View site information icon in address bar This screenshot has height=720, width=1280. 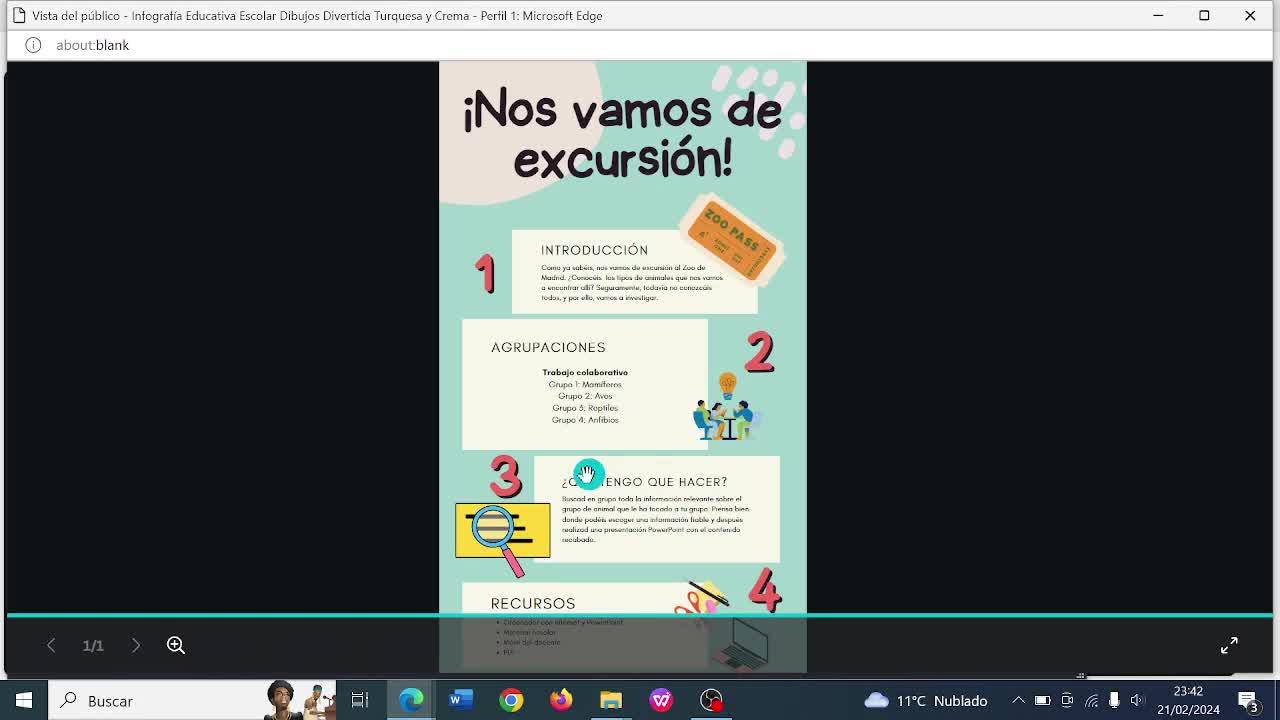(x=33, y=45)
